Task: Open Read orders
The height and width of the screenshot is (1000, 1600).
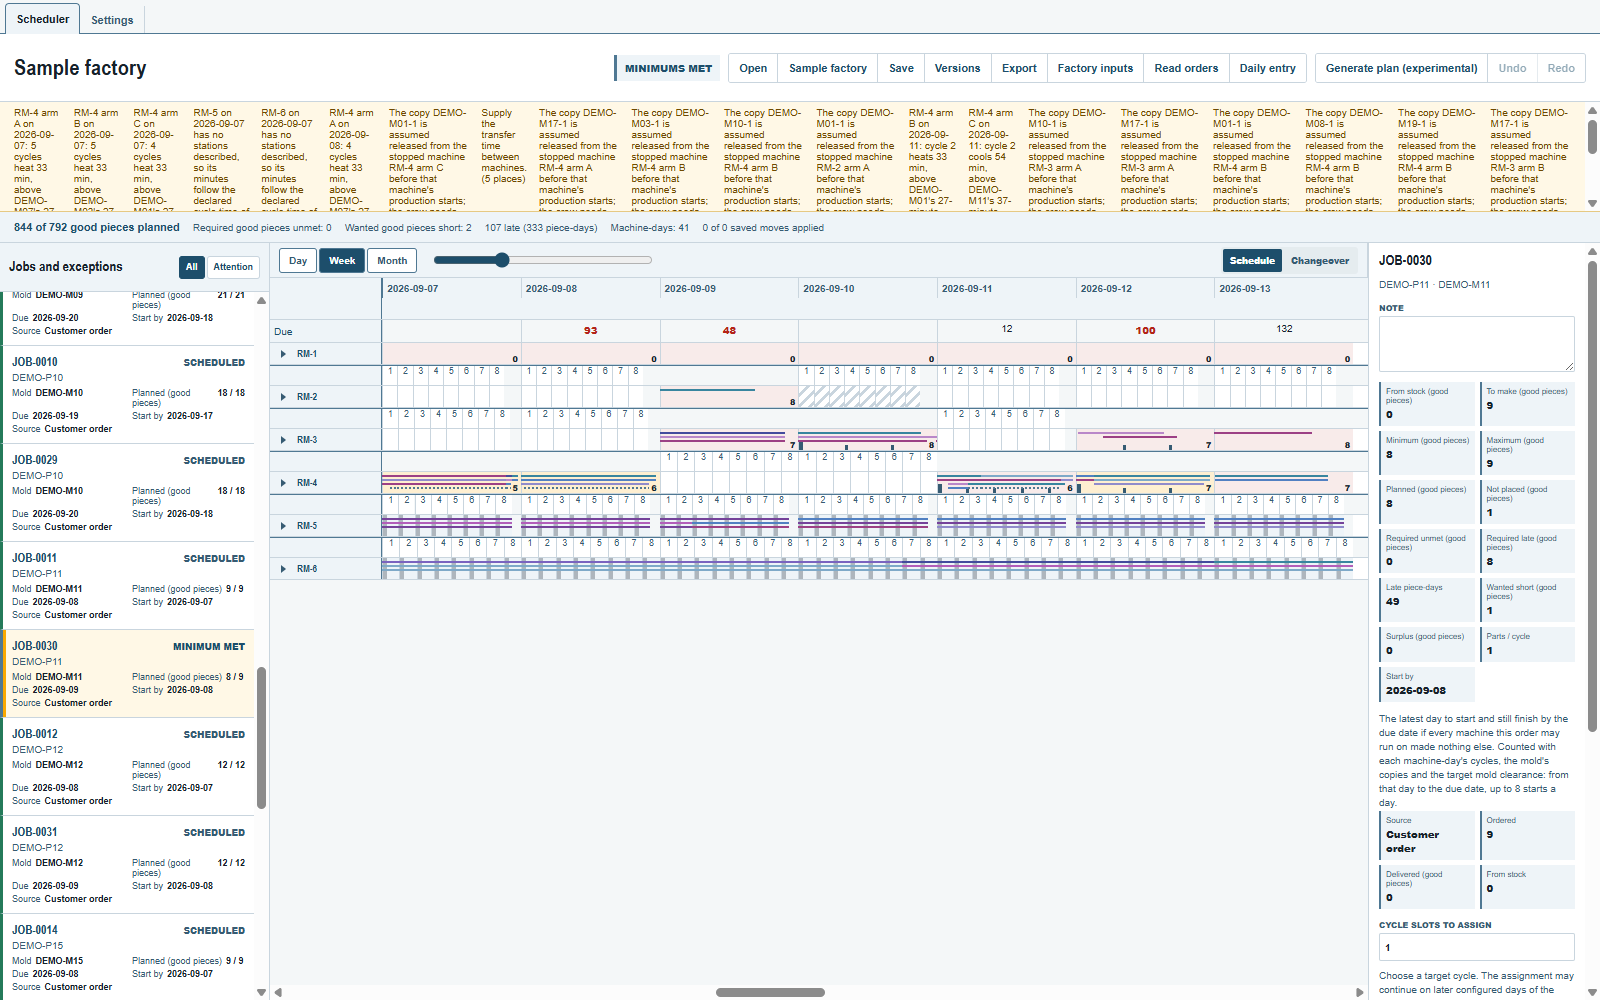Action: [x=1186, y=68]
